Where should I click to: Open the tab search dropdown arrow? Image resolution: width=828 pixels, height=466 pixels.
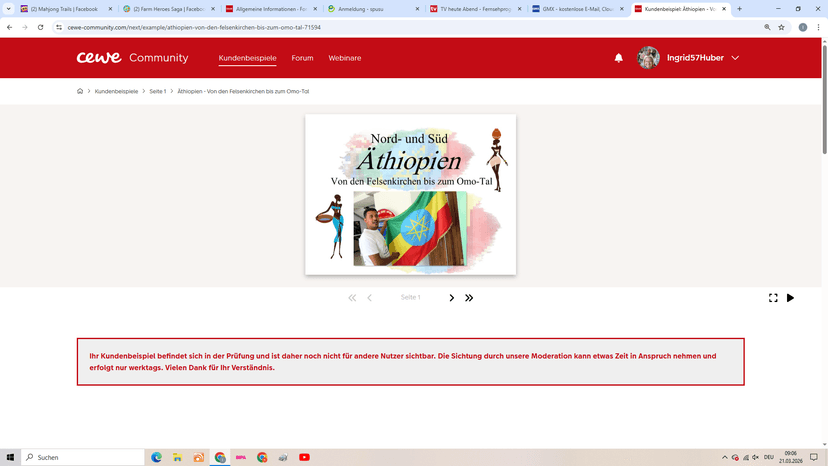coord(8,9)
